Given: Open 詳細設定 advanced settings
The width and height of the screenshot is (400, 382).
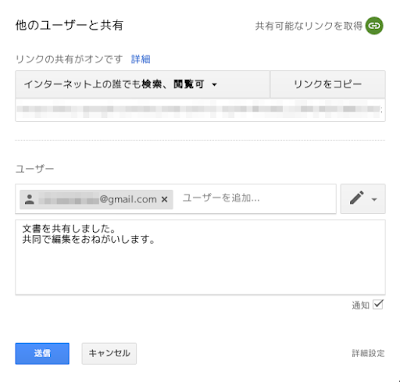Looking at the screenshot, I should [368, 353].
